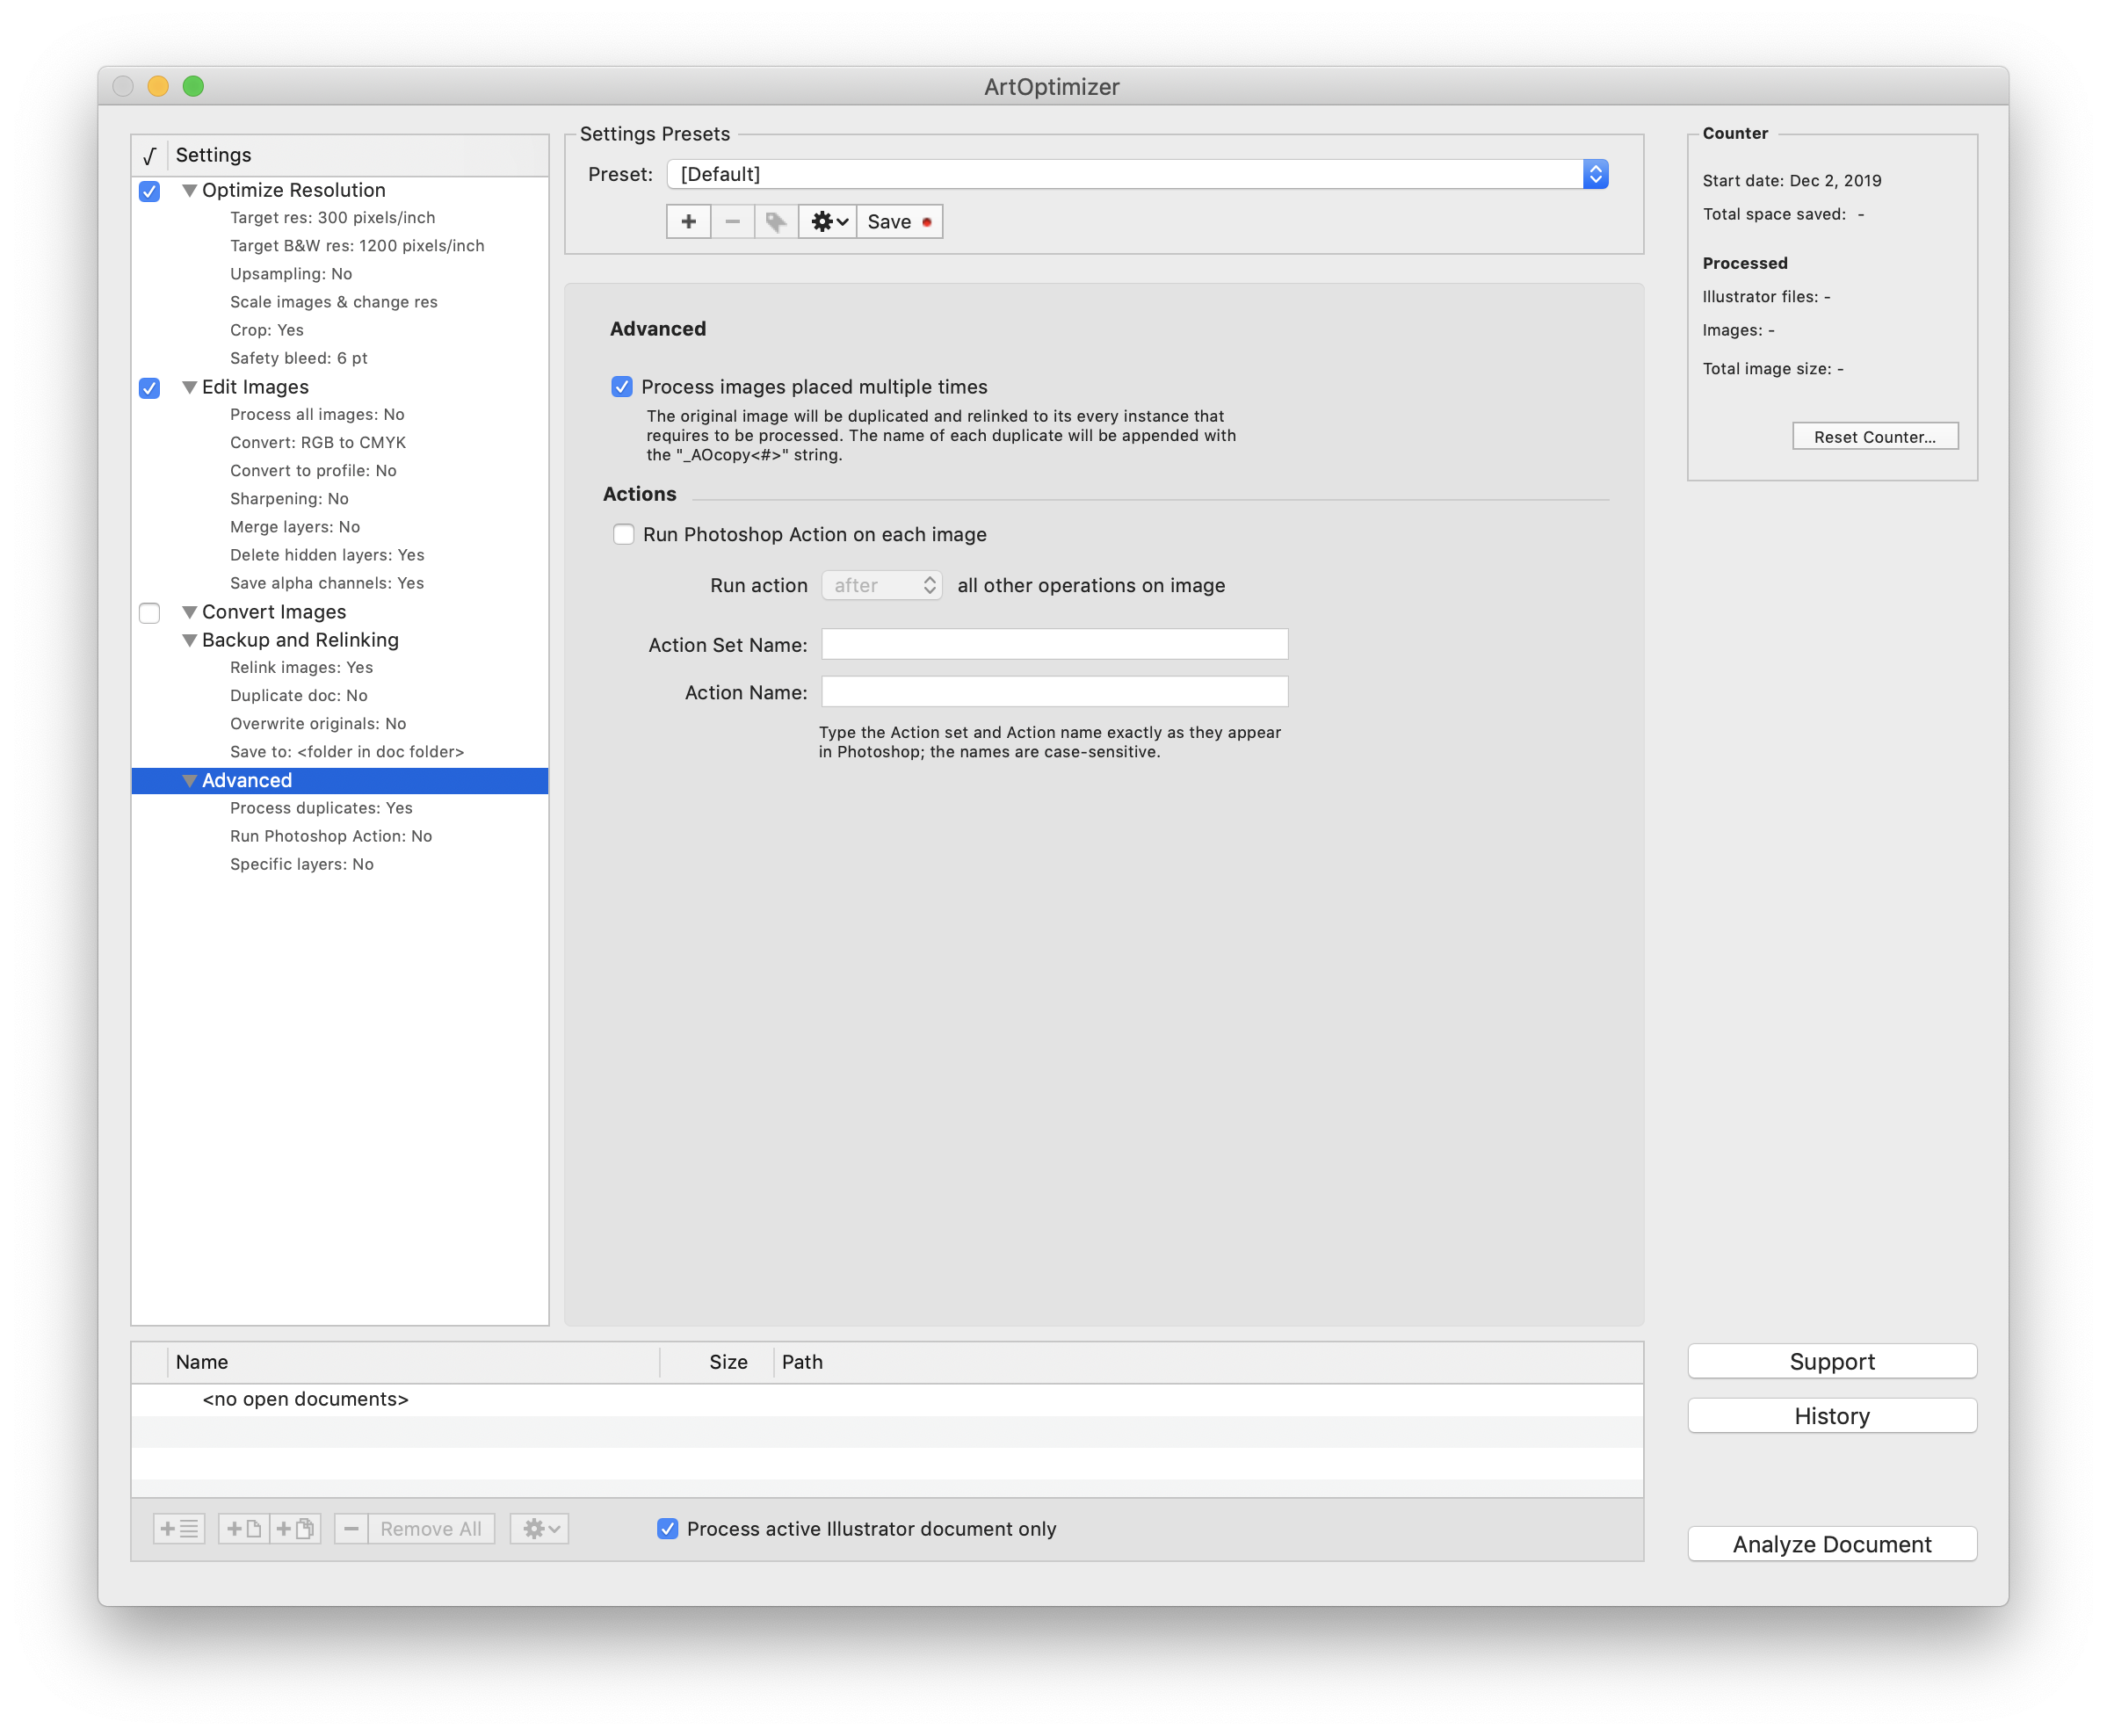This screenshot has width=2107, height=1736.
Task: Click the Remove All button
Action: coord(431,1528)
